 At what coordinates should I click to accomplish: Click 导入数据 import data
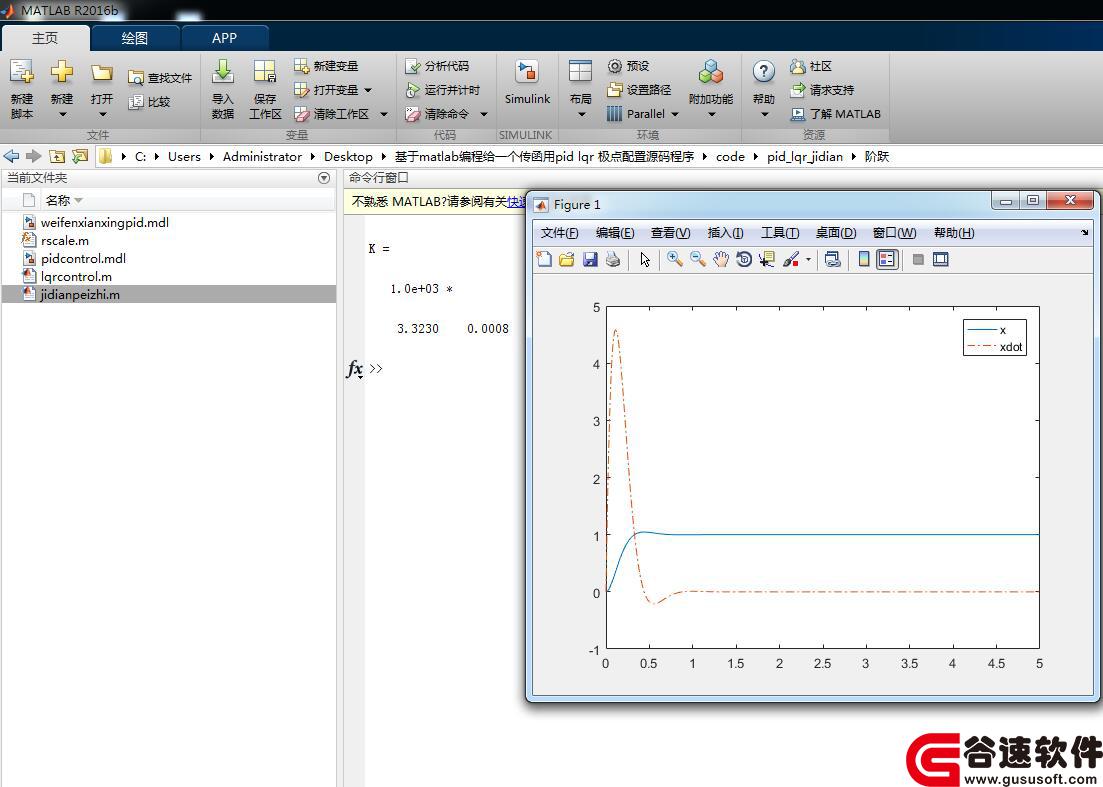[x=223, y=89]
